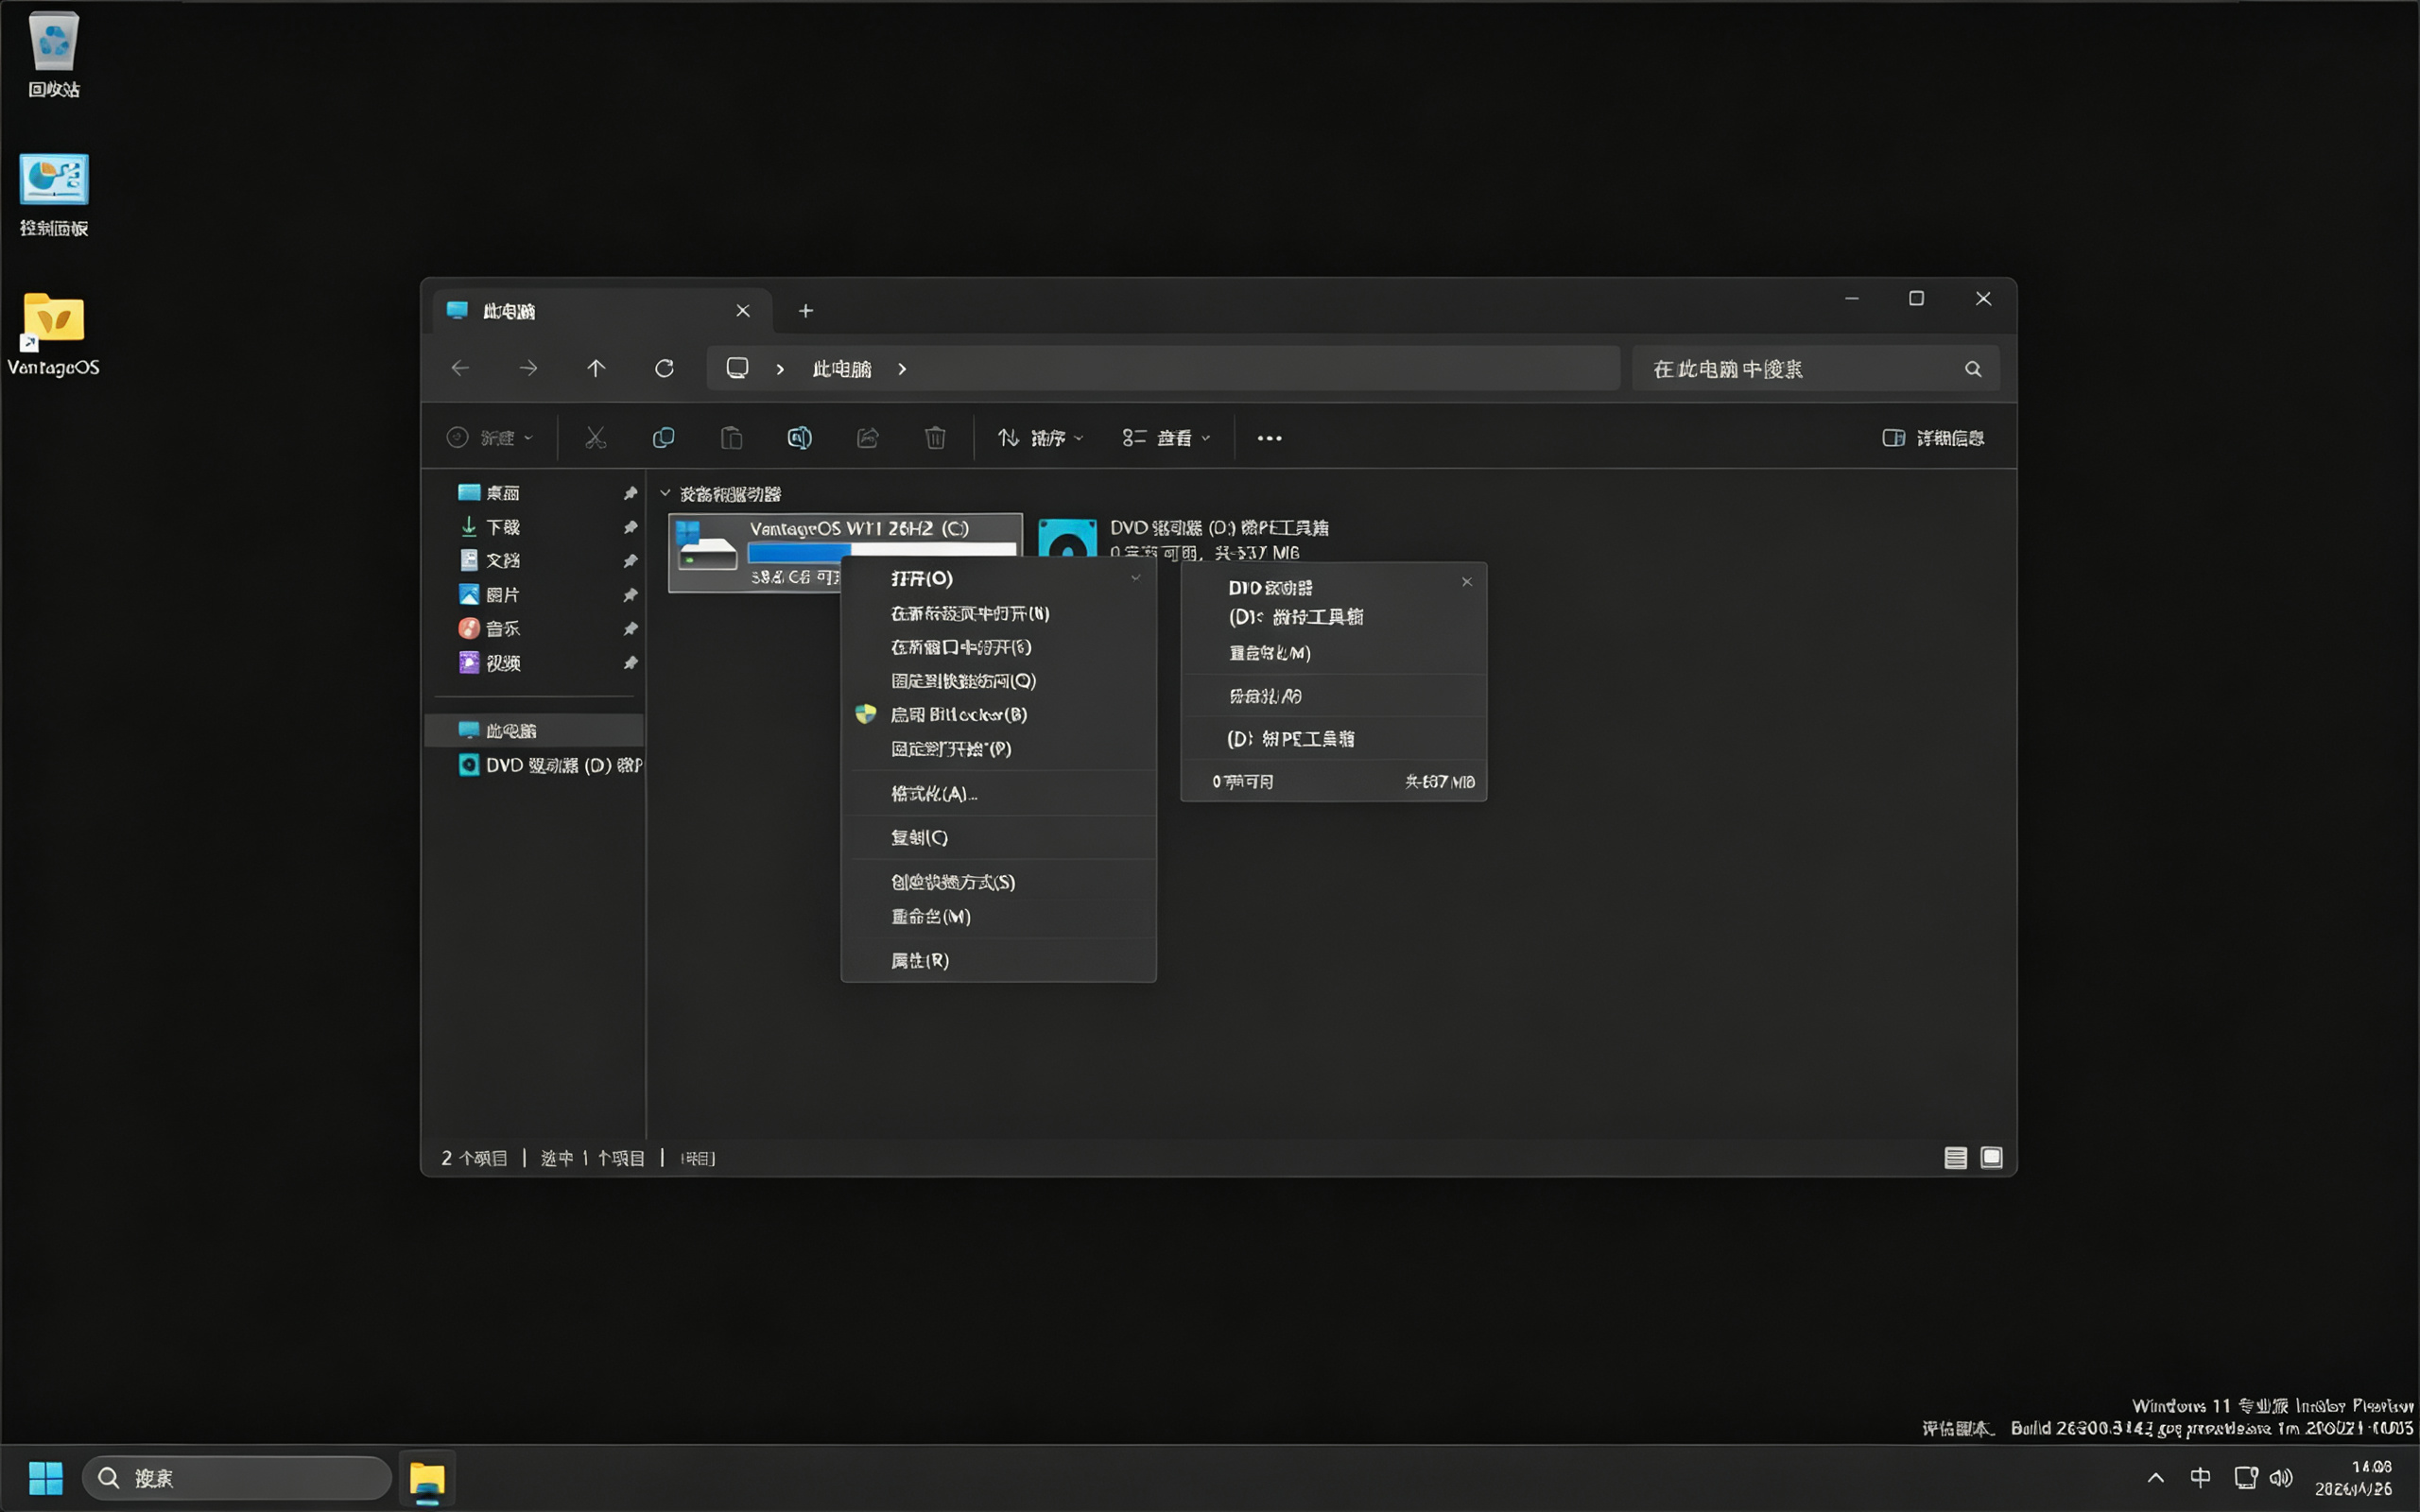Close the DVD drive info popup
2420x1512 pixels.
coord(1467,582)
